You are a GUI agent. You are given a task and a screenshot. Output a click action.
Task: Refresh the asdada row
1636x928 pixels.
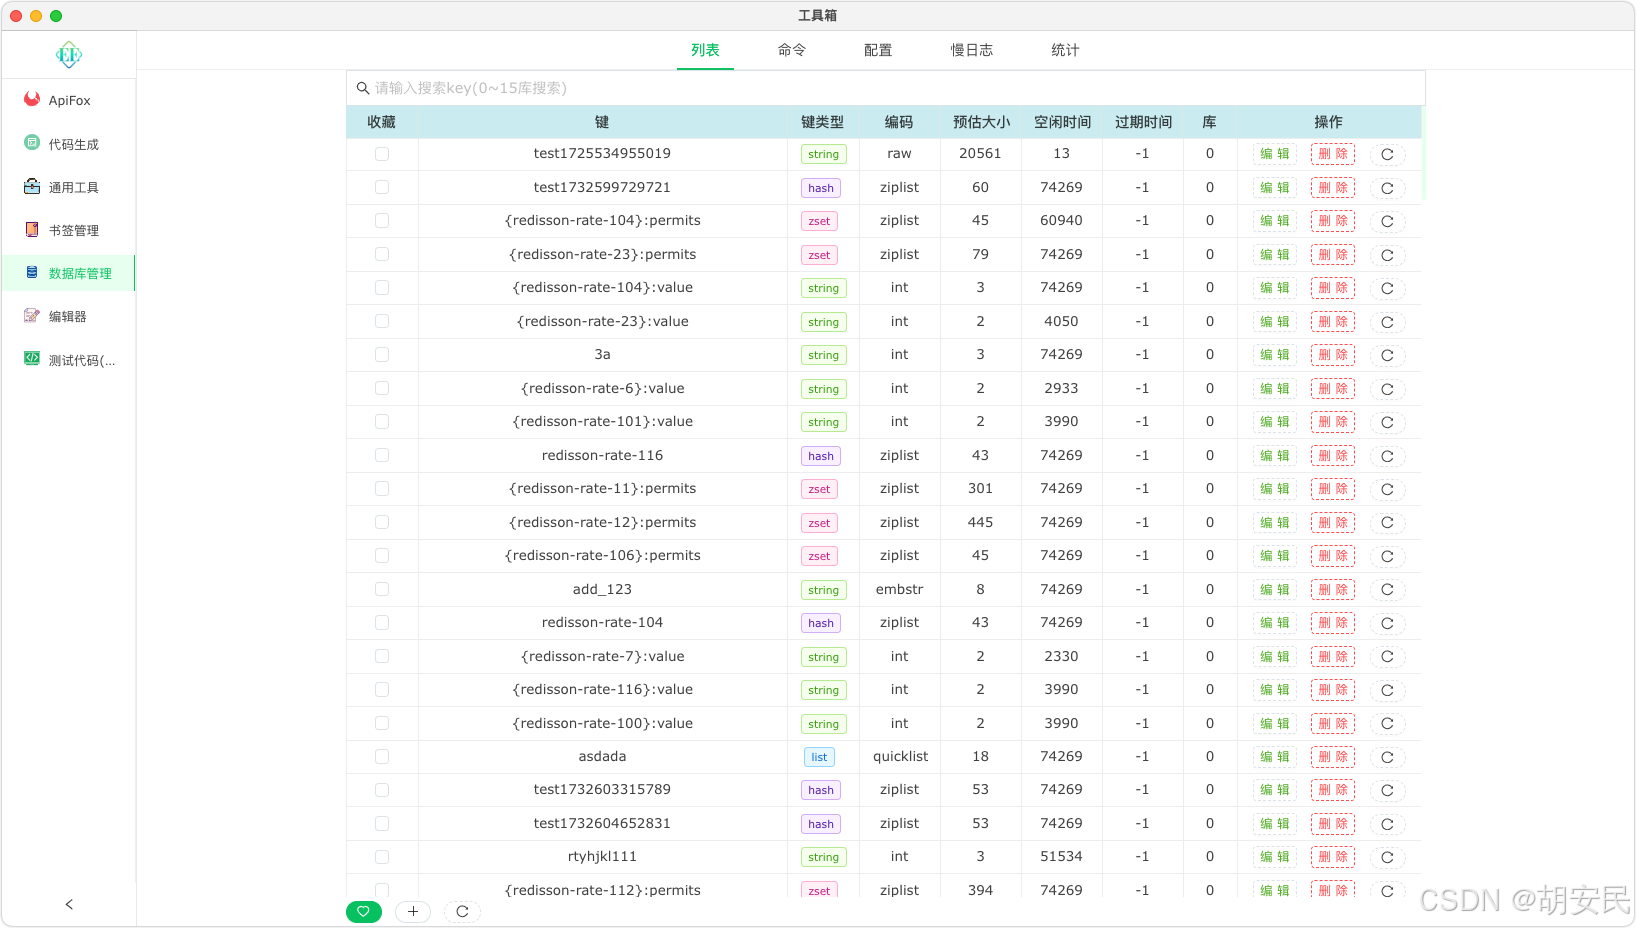click(1387, 757)
